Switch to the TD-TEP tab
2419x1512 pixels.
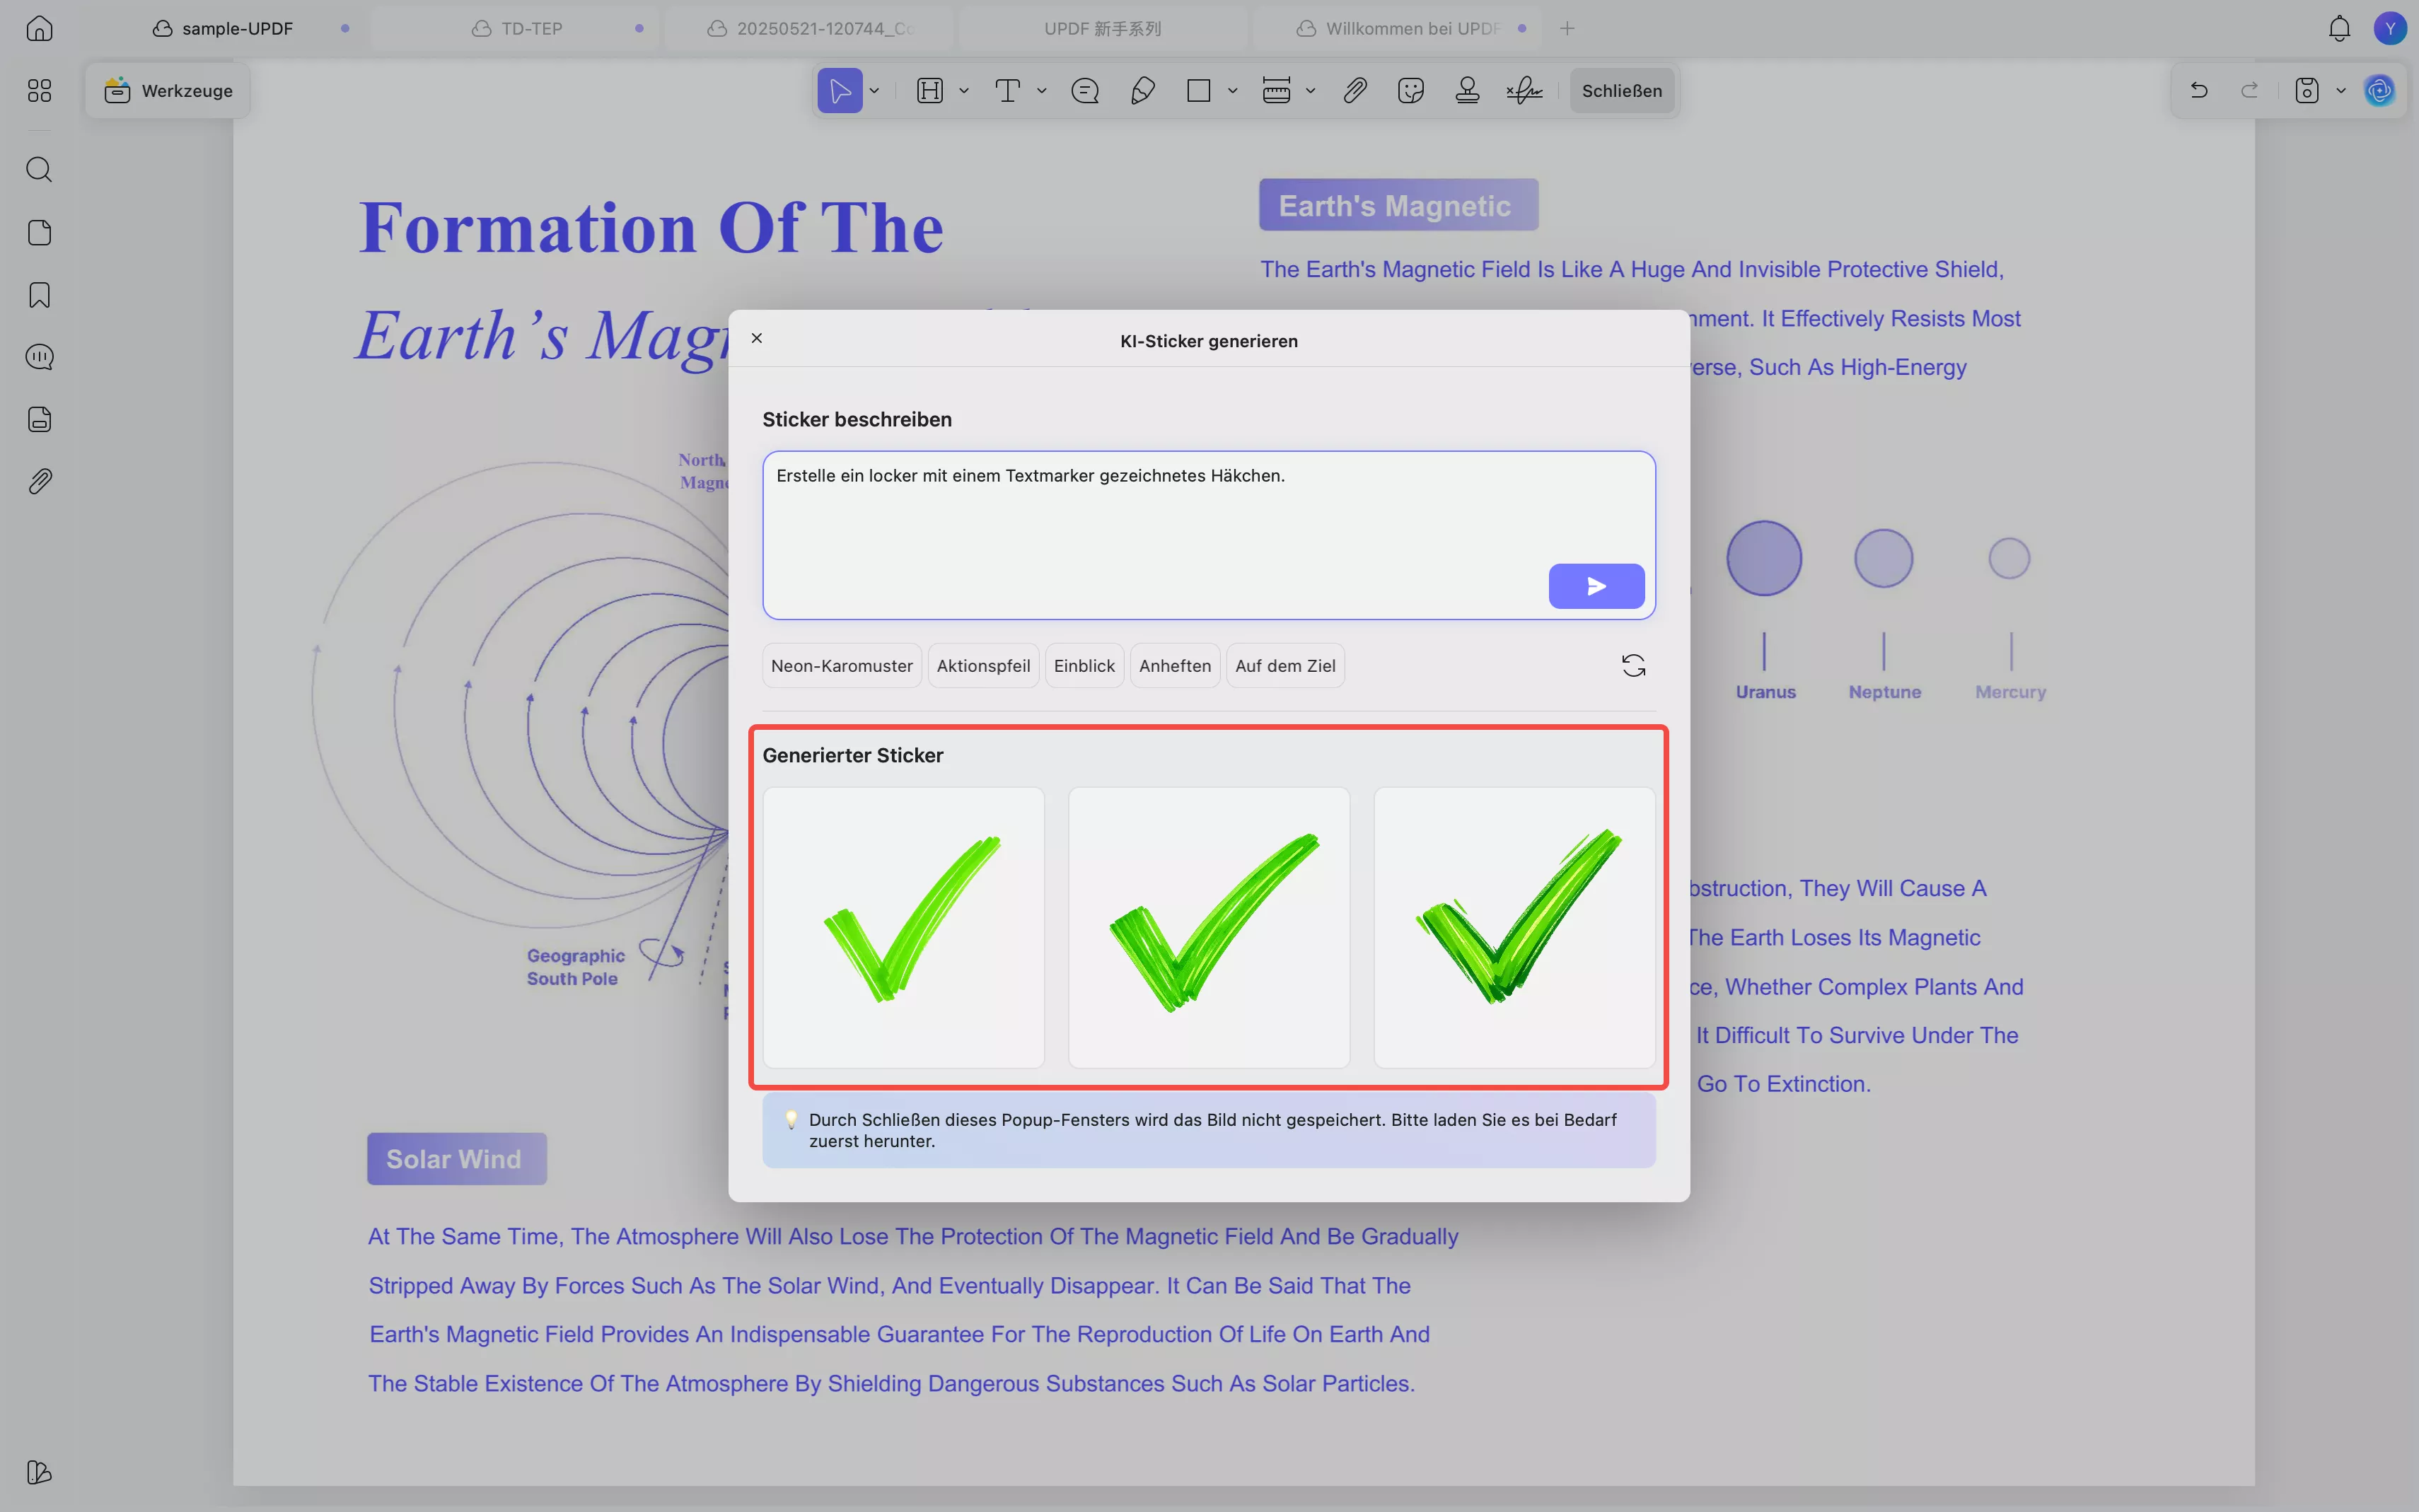531,28
